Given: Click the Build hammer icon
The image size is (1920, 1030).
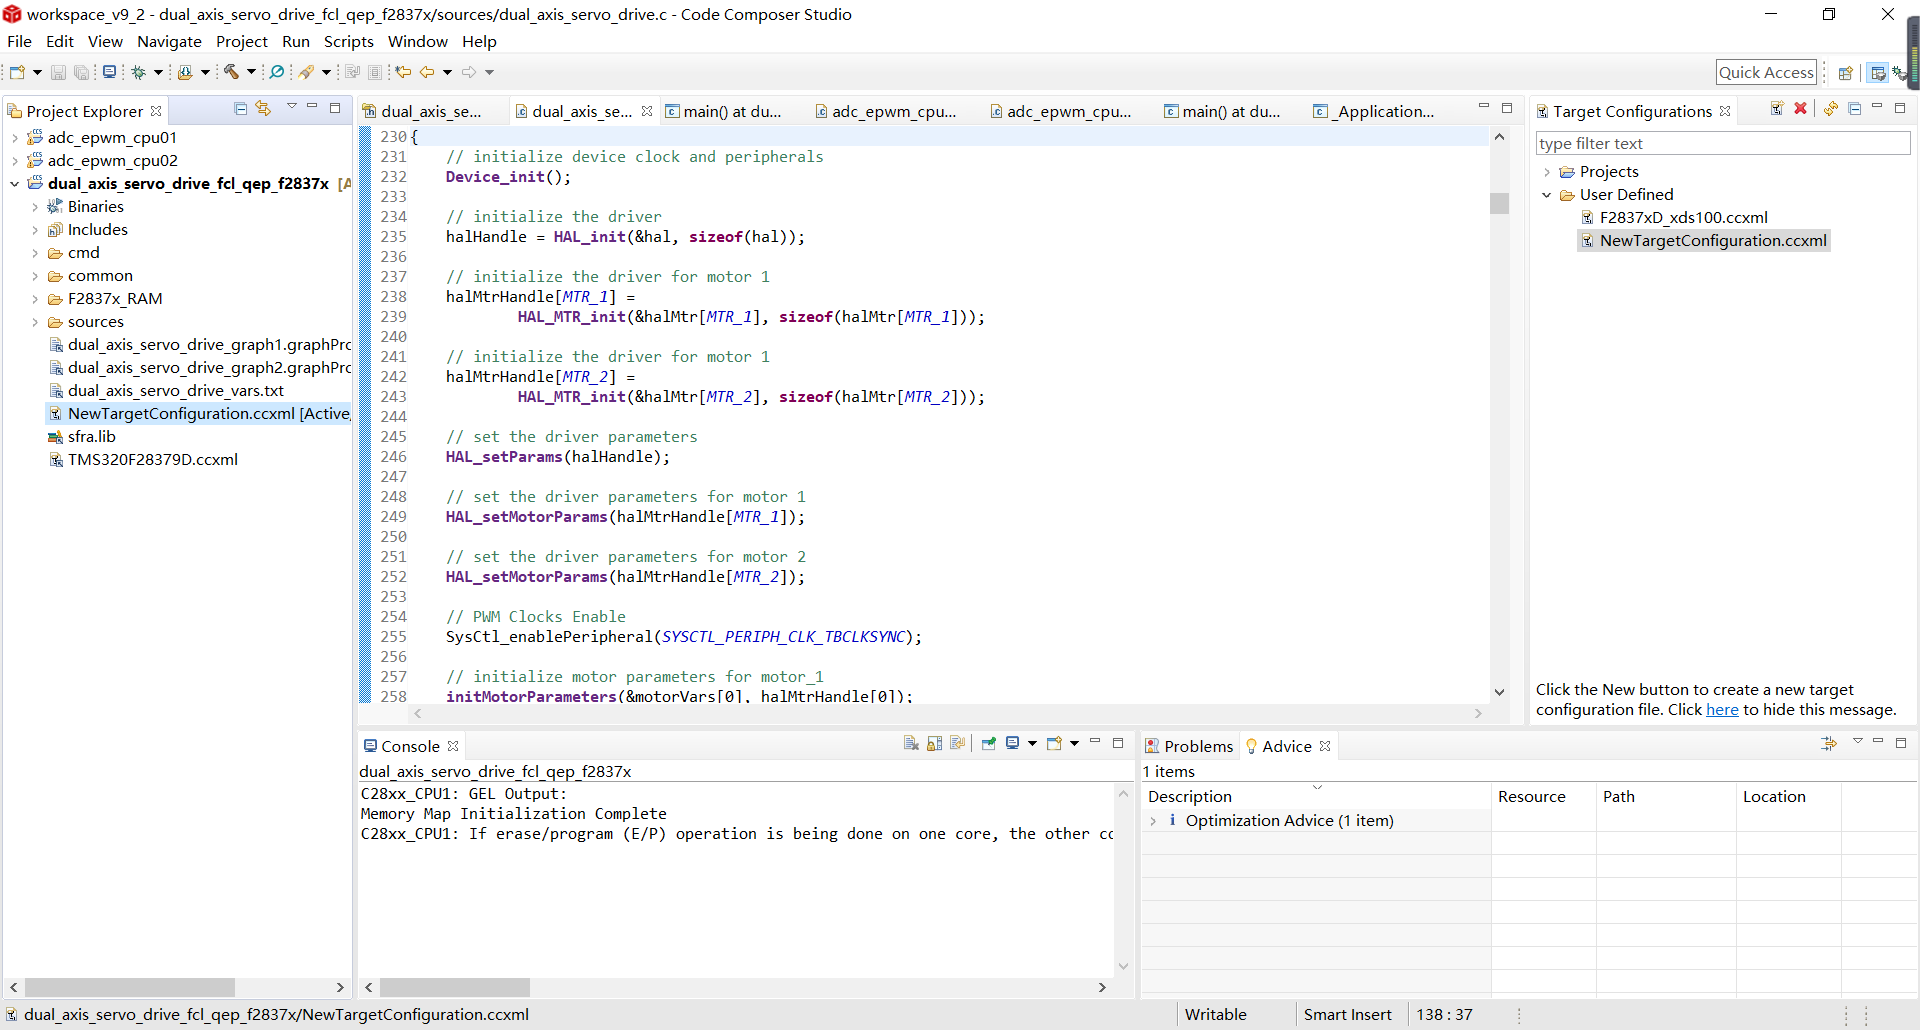Looking at the screenshot, I should pos(231,72).
